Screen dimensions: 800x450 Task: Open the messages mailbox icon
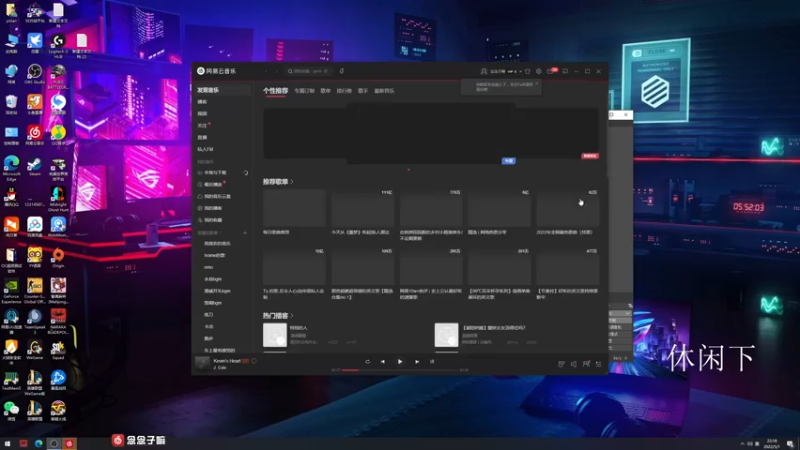[x=550, y=71]
